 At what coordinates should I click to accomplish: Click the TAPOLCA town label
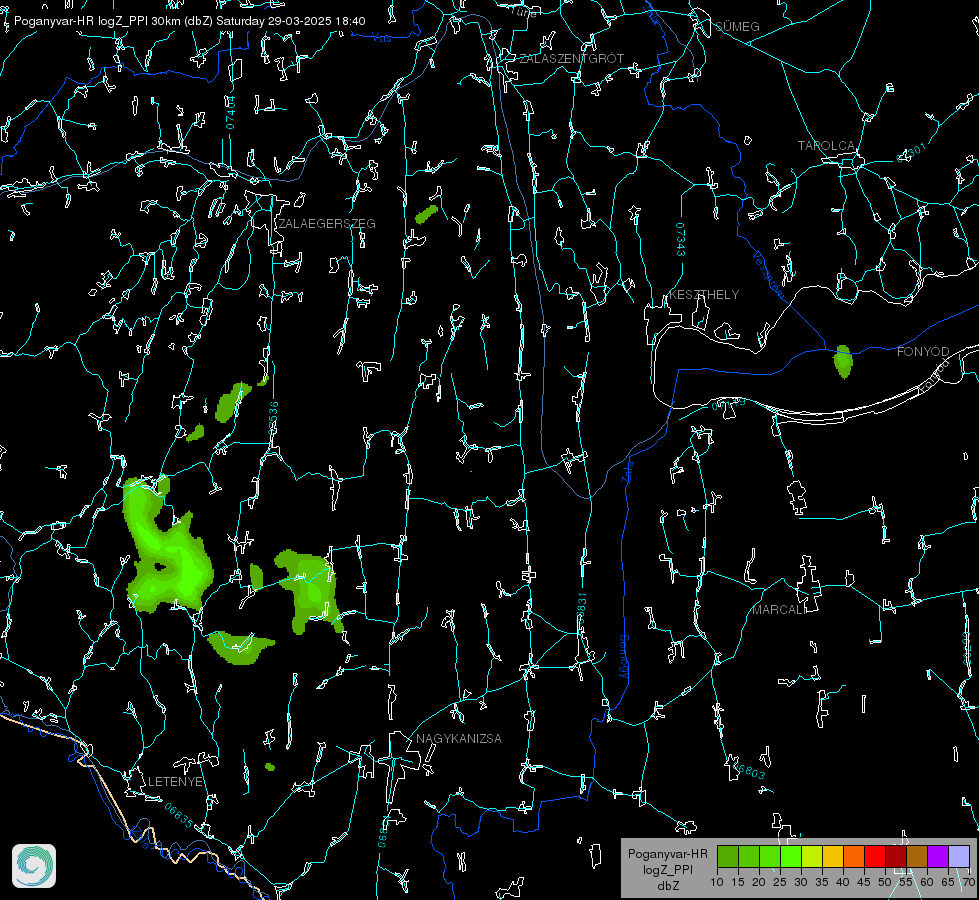(x=826, y=146)
